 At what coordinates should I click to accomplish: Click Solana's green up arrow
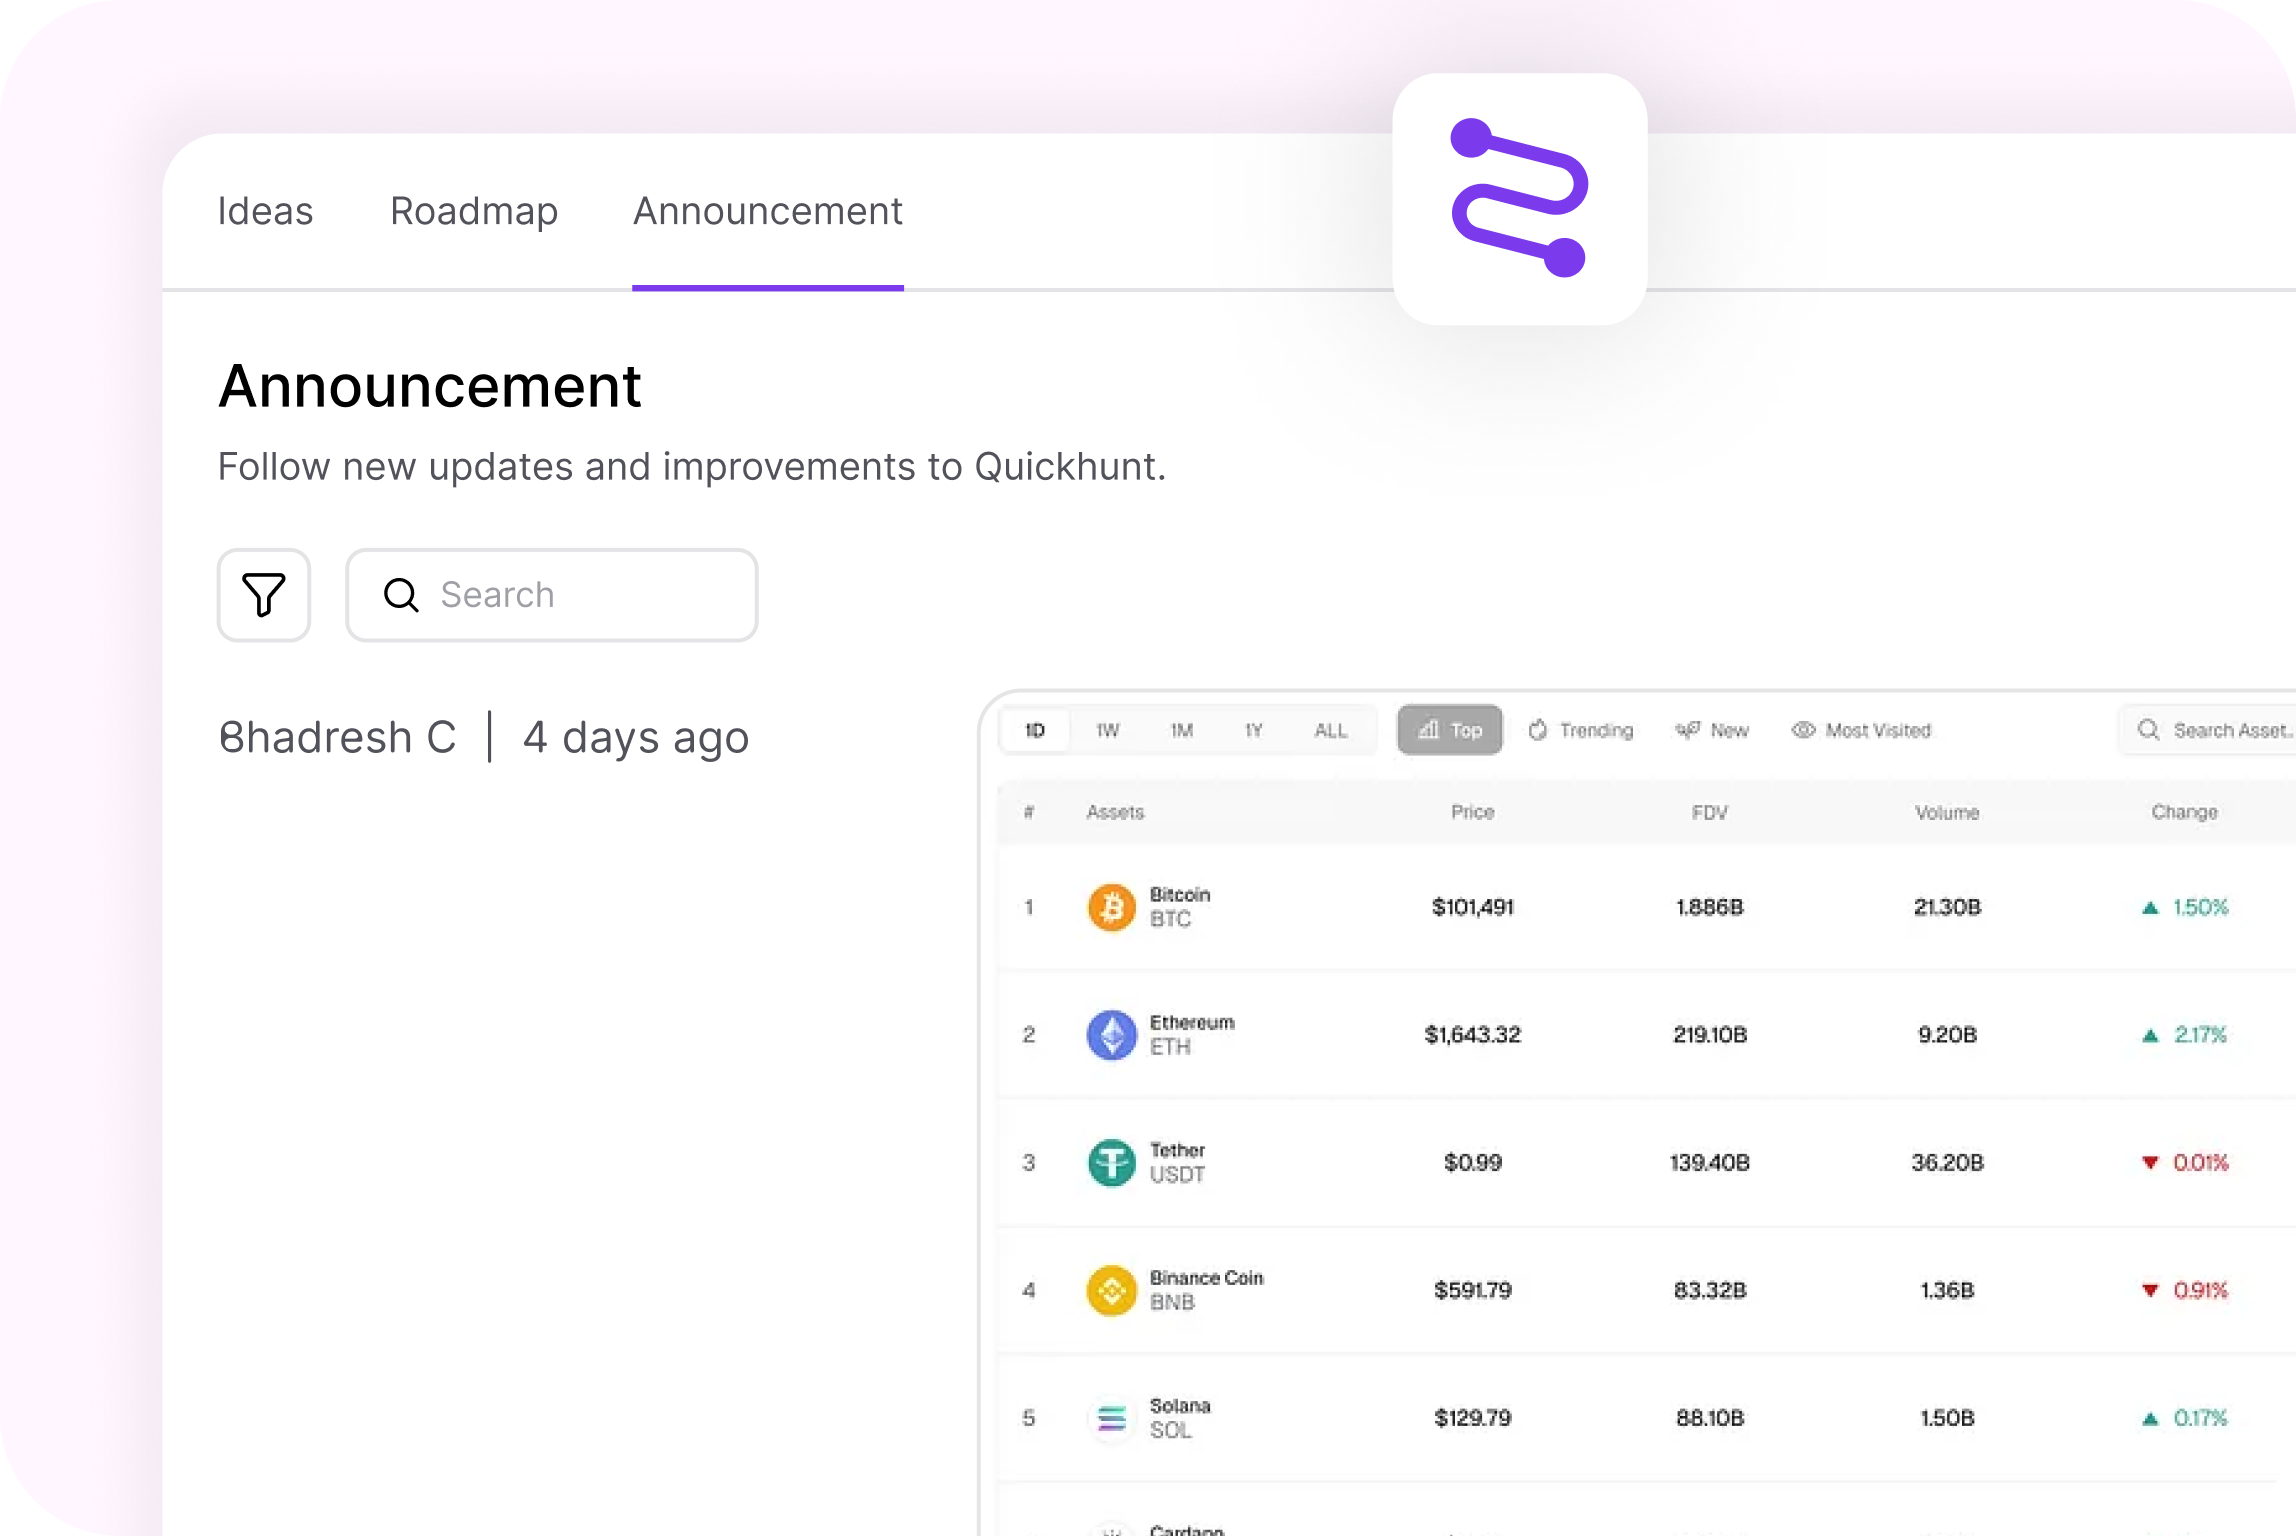[x=2150, y=1418]
